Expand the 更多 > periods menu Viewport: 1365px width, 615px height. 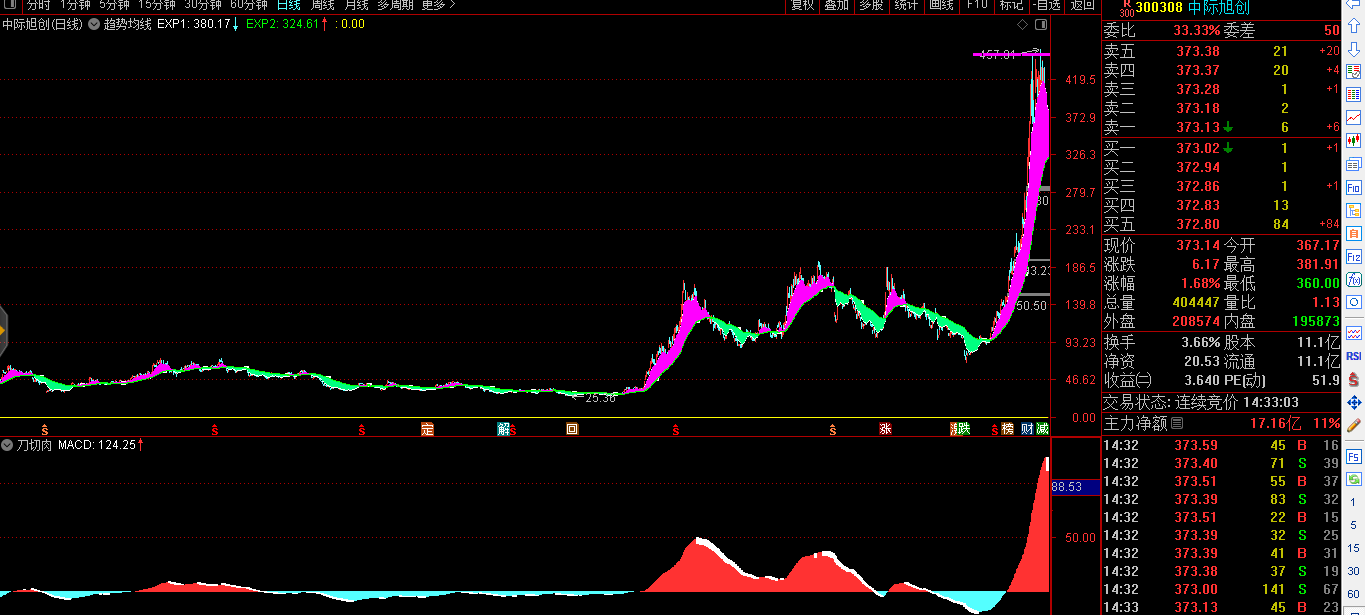click(438, 5)
